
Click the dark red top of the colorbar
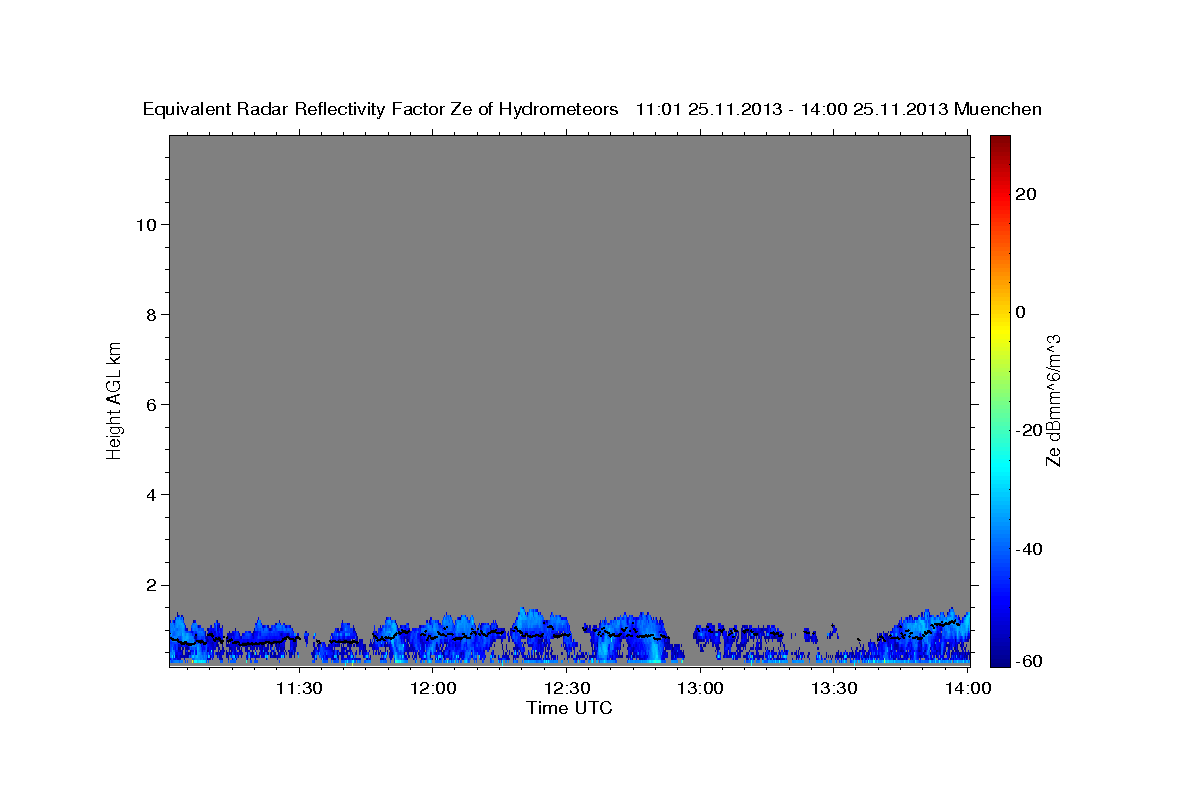tap(1000, 143)
